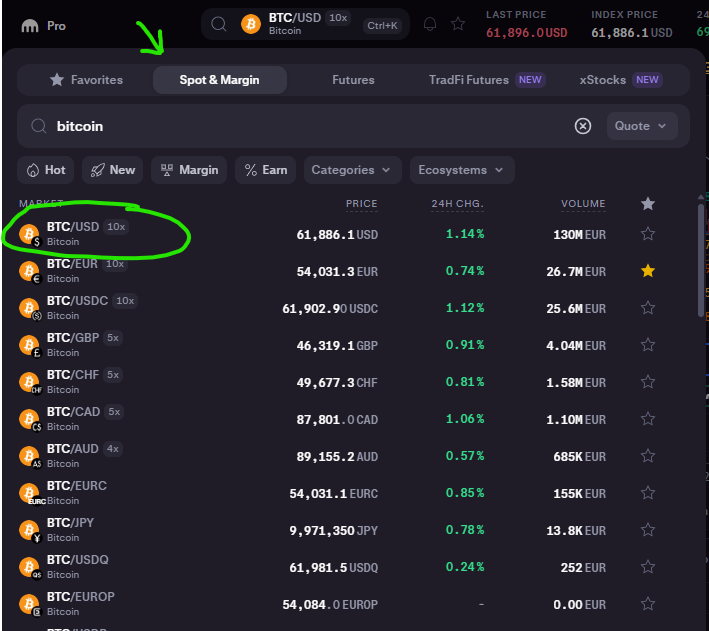This screenshot has height=631, width=709.
Task: Click the BTC/USDC row coin icon
Action: [x=30, y=309]
